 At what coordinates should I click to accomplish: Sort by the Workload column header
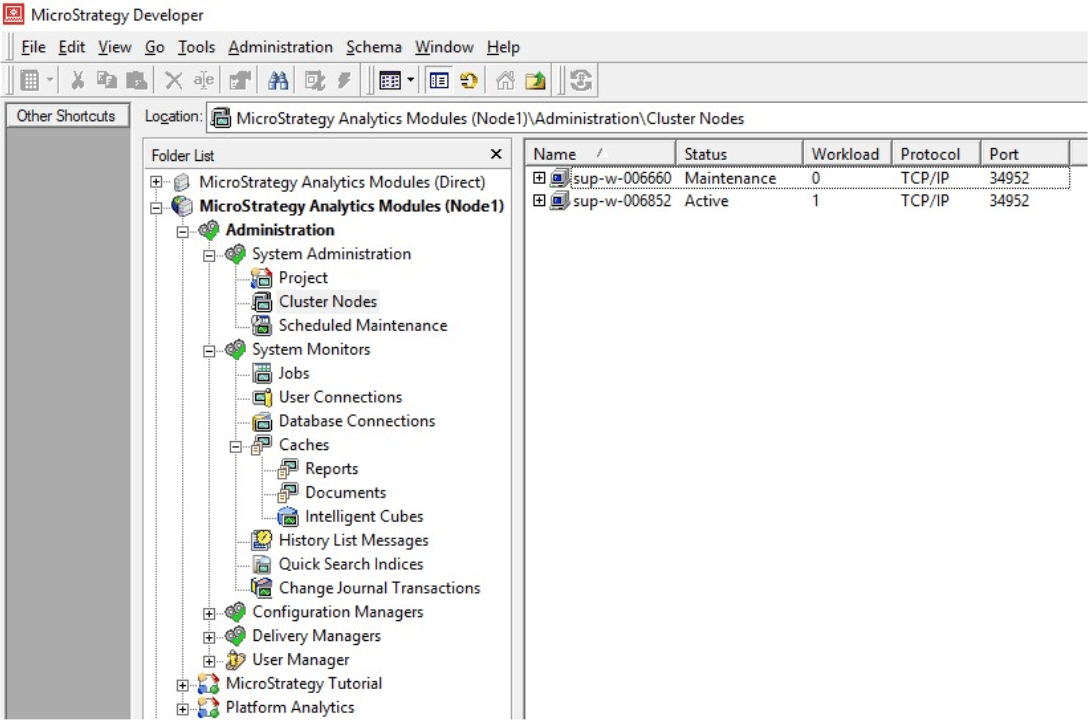(x=847, y=153)
